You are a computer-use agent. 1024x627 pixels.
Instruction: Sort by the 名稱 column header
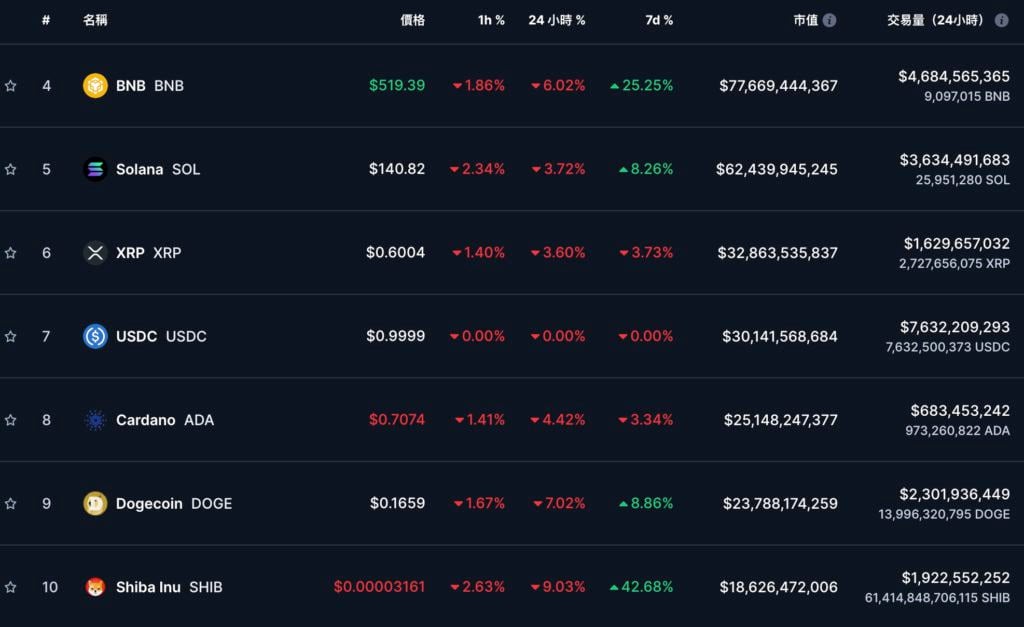[96, 20]
